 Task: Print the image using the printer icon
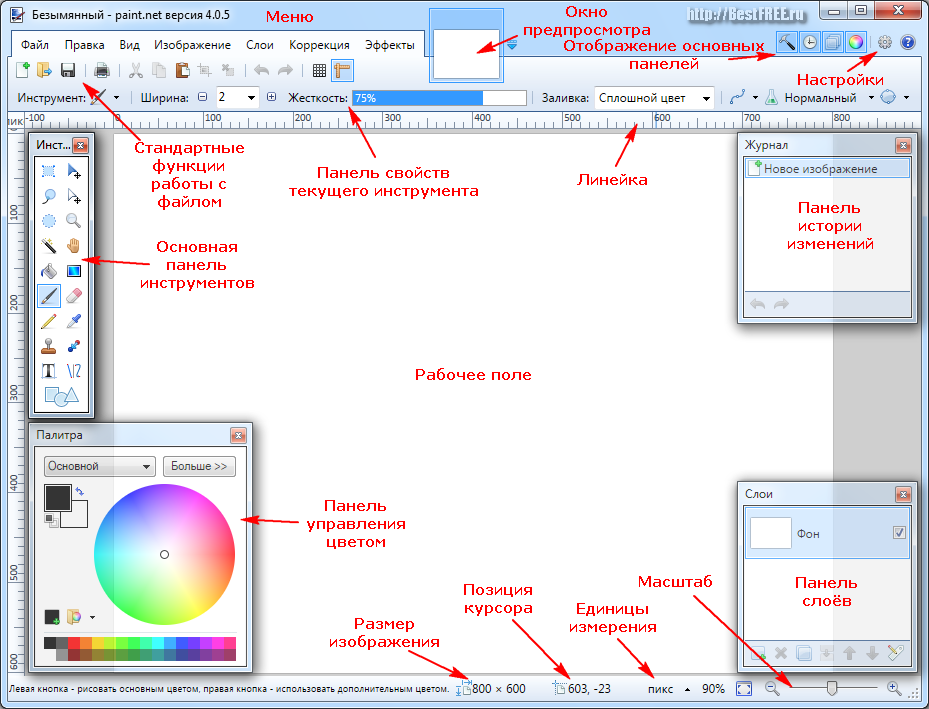[102, 70]
